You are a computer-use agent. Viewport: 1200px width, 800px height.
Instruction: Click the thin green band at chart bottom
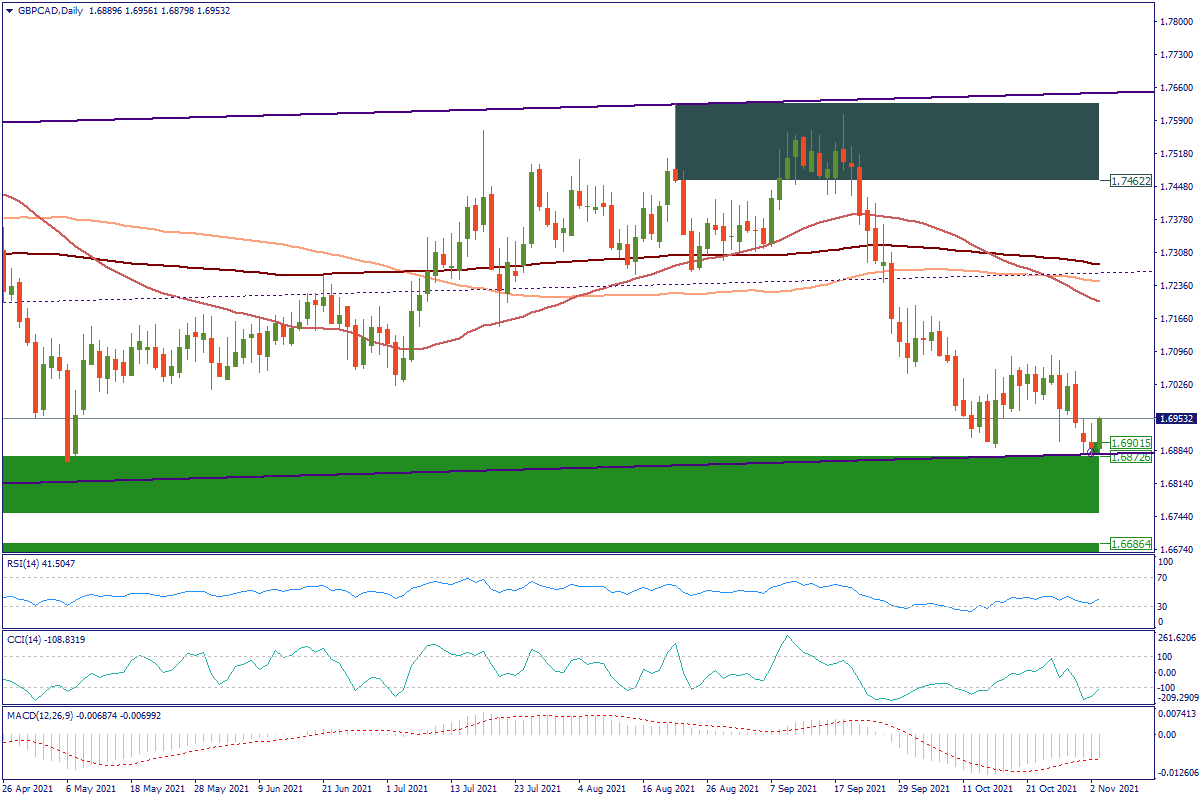[x=550, y=547]
